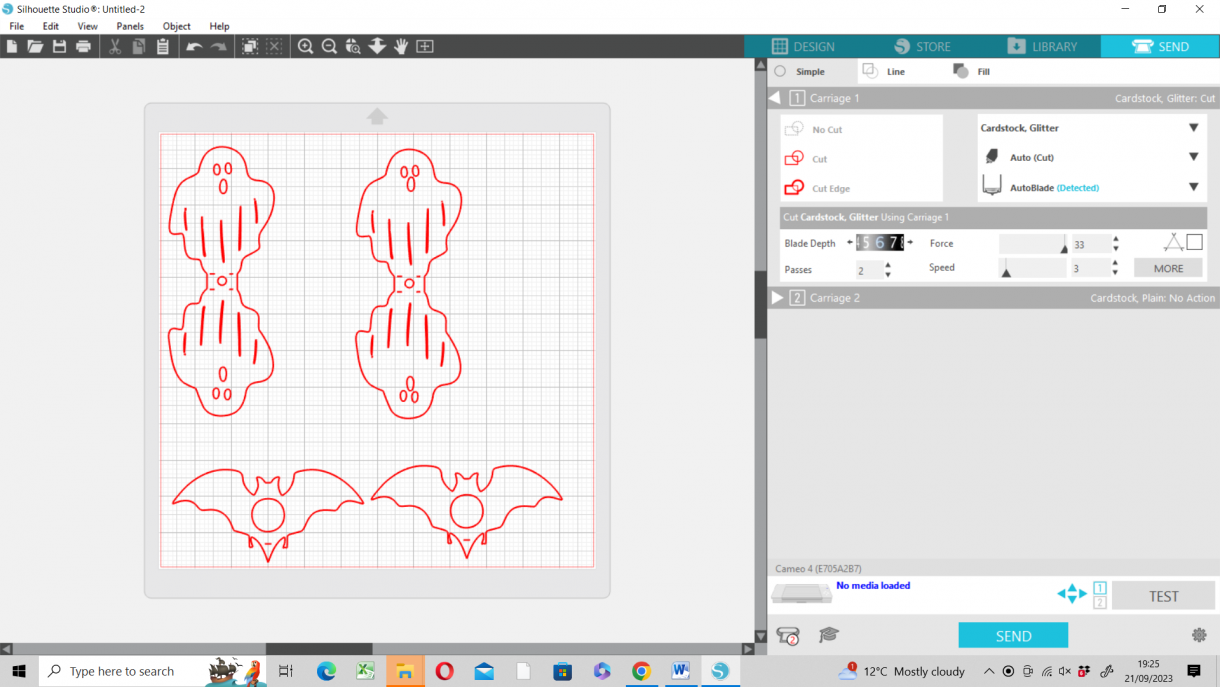The height and width of the screenshot is (687, 1220).
Task: Open the Silhouette devices icon with badge 2
Action: [788, 636]
